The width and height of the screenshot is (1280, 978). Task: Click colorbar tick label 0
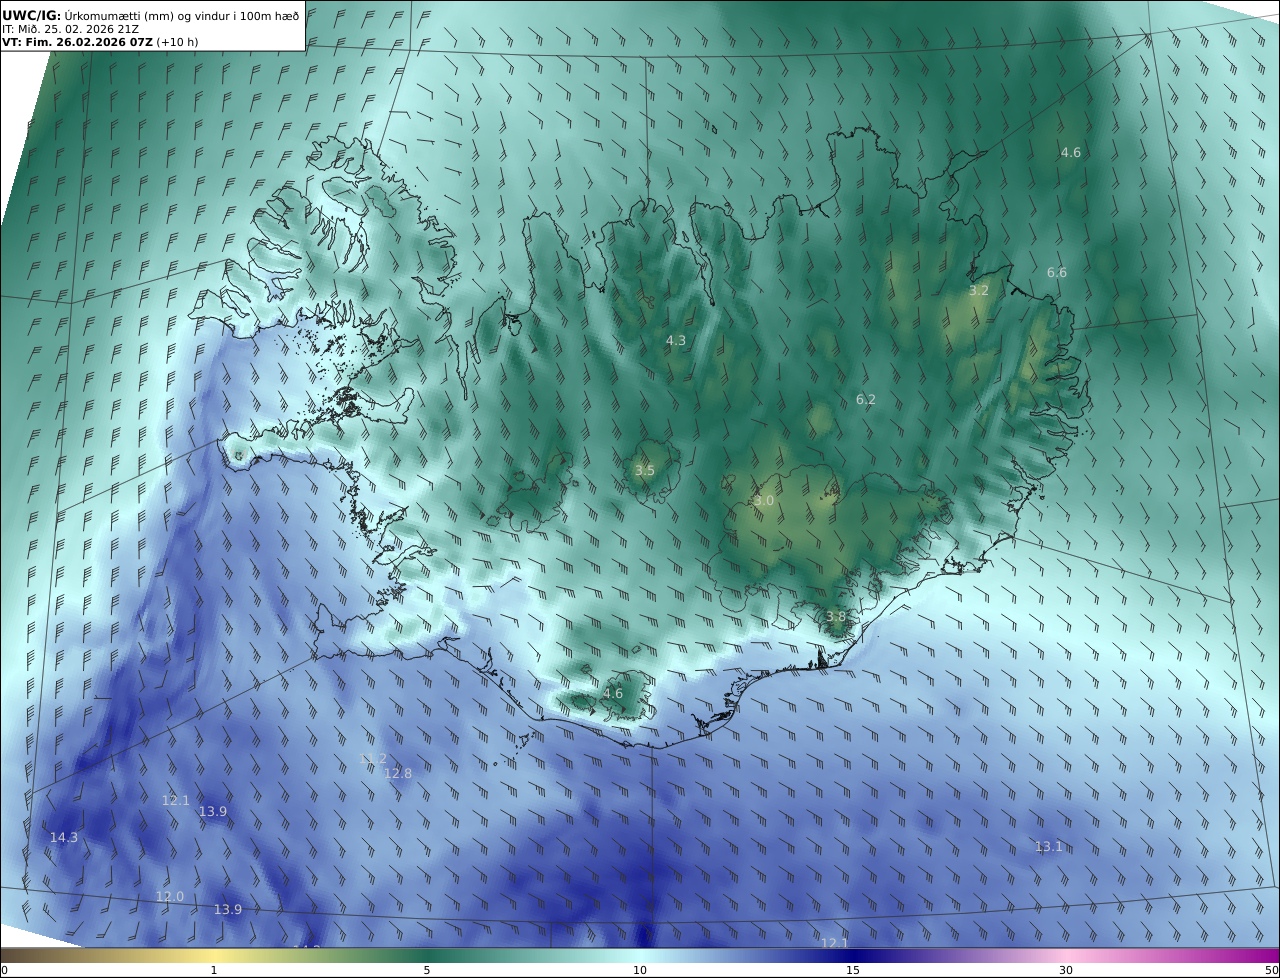tap(4, 970)
